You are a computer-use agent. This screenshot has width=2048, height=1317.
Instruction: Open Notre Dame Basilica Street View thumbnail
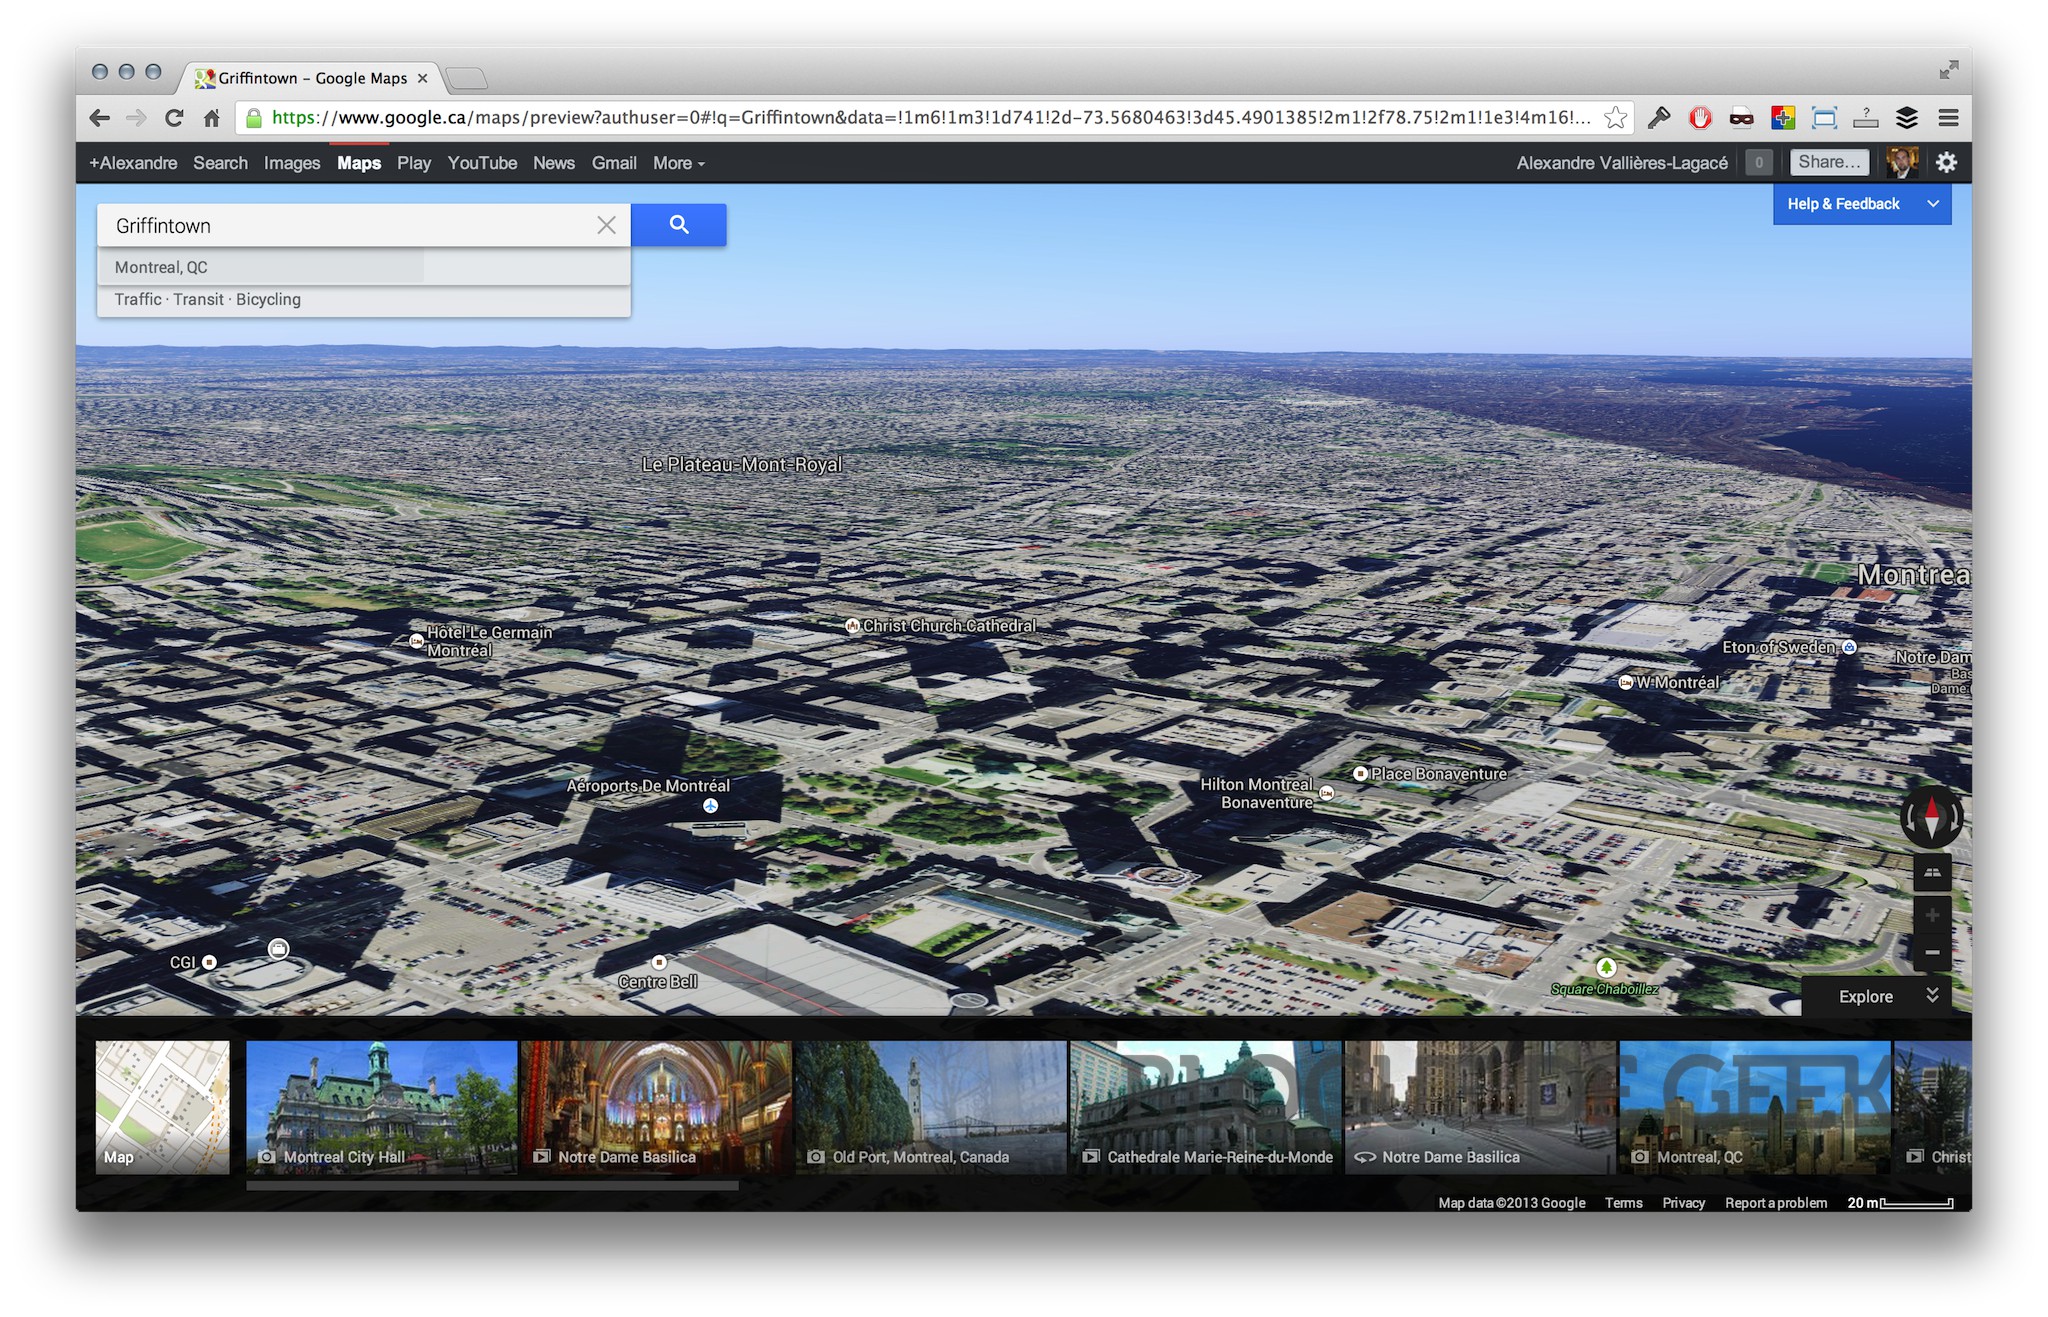[1480, 1106]
